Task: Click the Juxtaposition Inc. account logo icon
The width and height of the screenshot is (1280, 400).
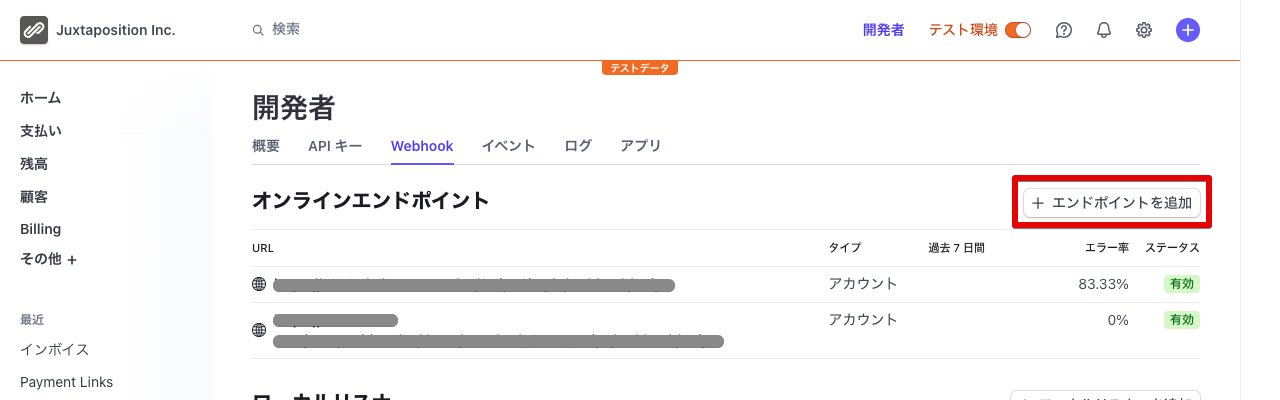Action: click(x=34, y=30)
